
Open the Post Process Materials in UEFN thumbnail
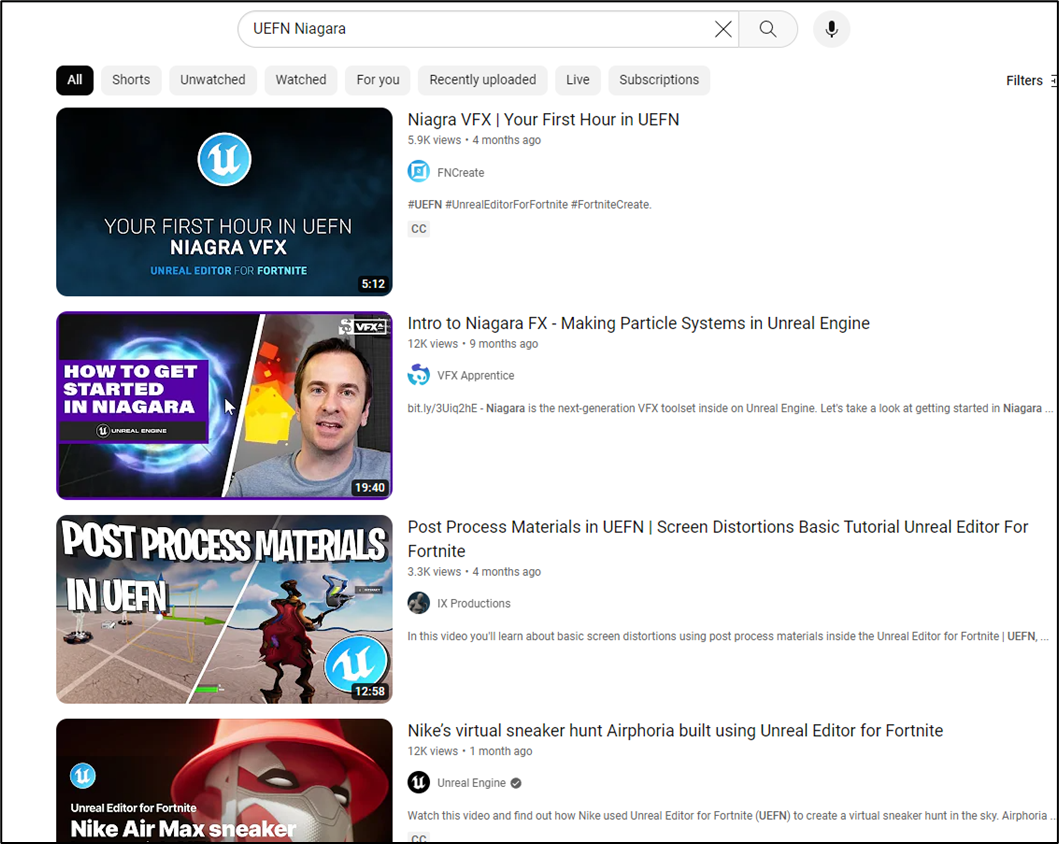click(224, 609)
